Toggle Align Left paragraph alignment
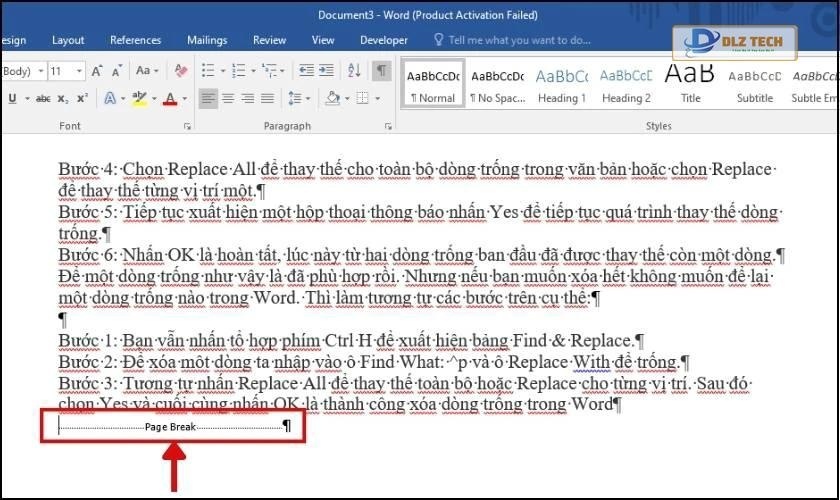 (208, 99)
